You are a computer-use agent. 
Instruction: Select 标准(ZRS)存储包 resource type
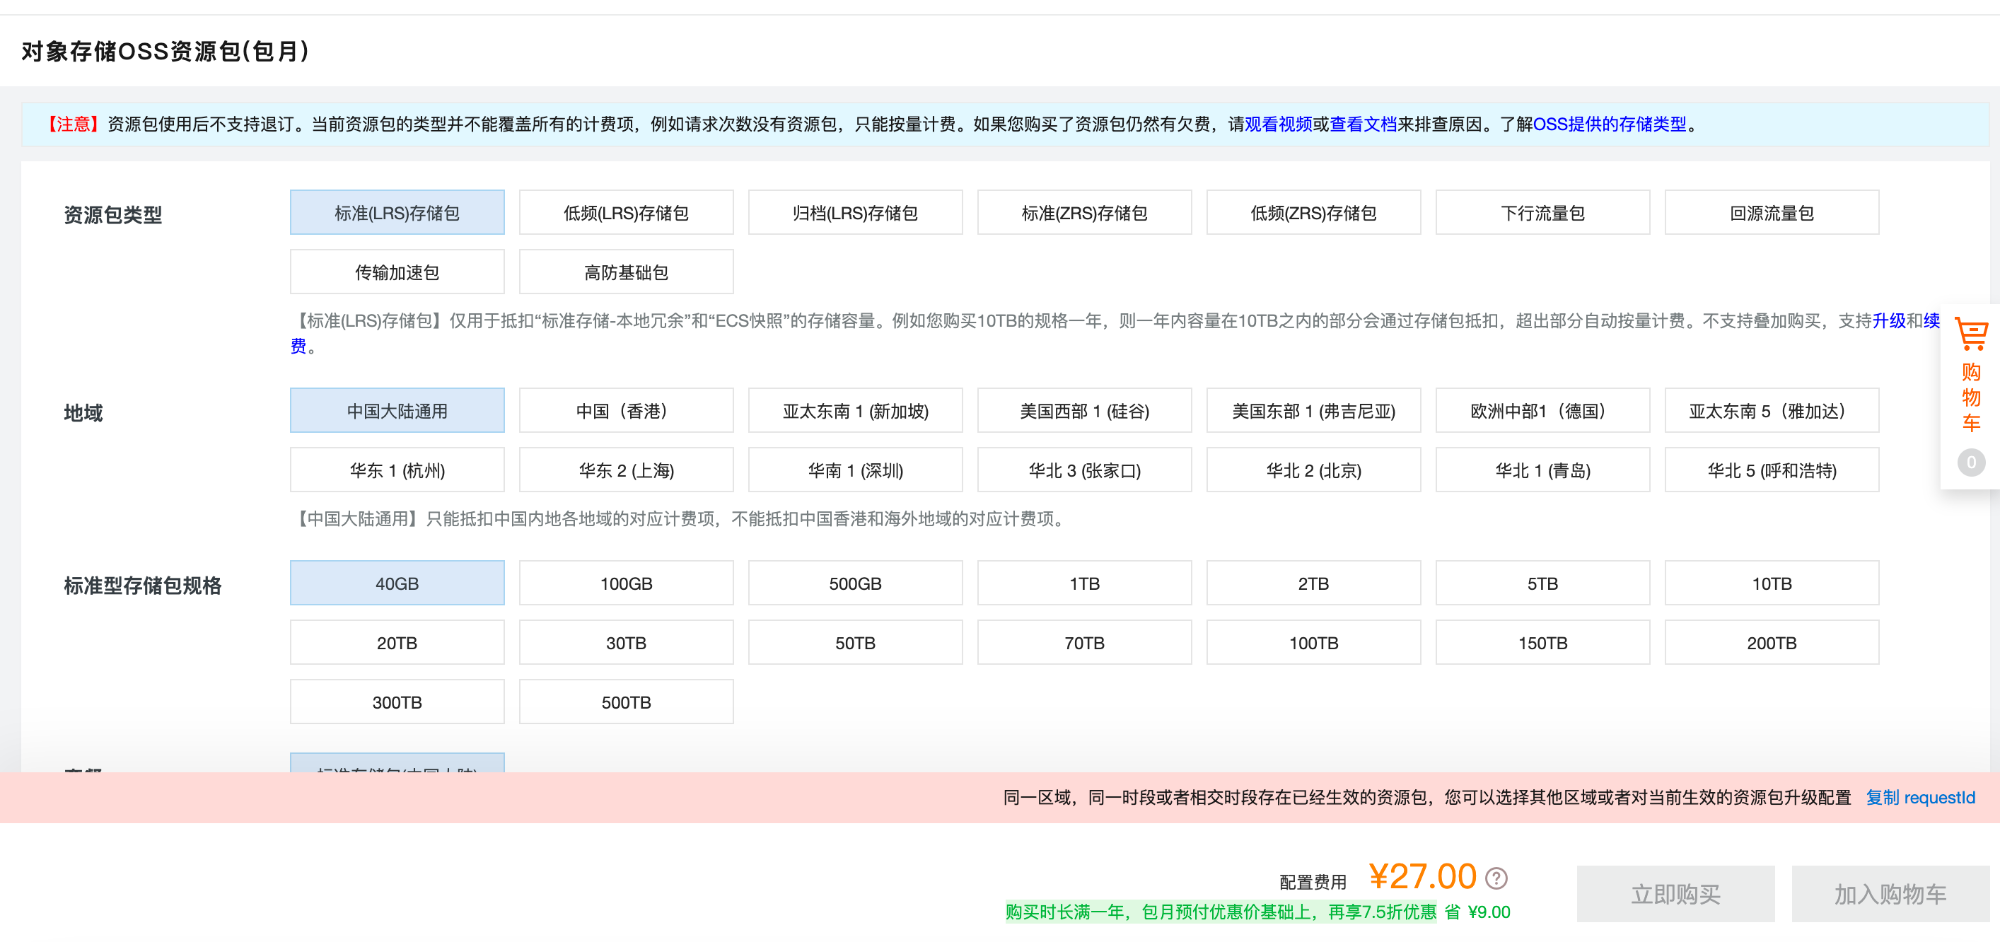click(1084, 213)
